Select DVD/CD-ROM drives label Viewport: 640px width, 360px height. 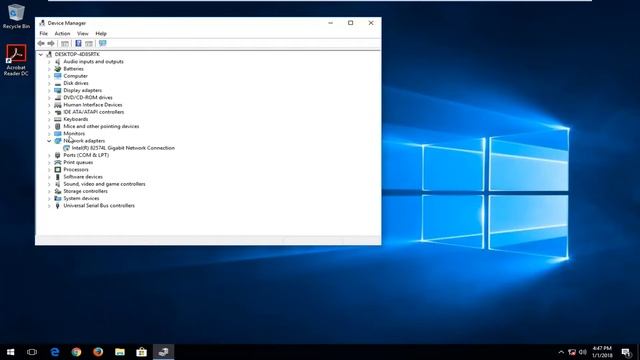pos(88,98)
